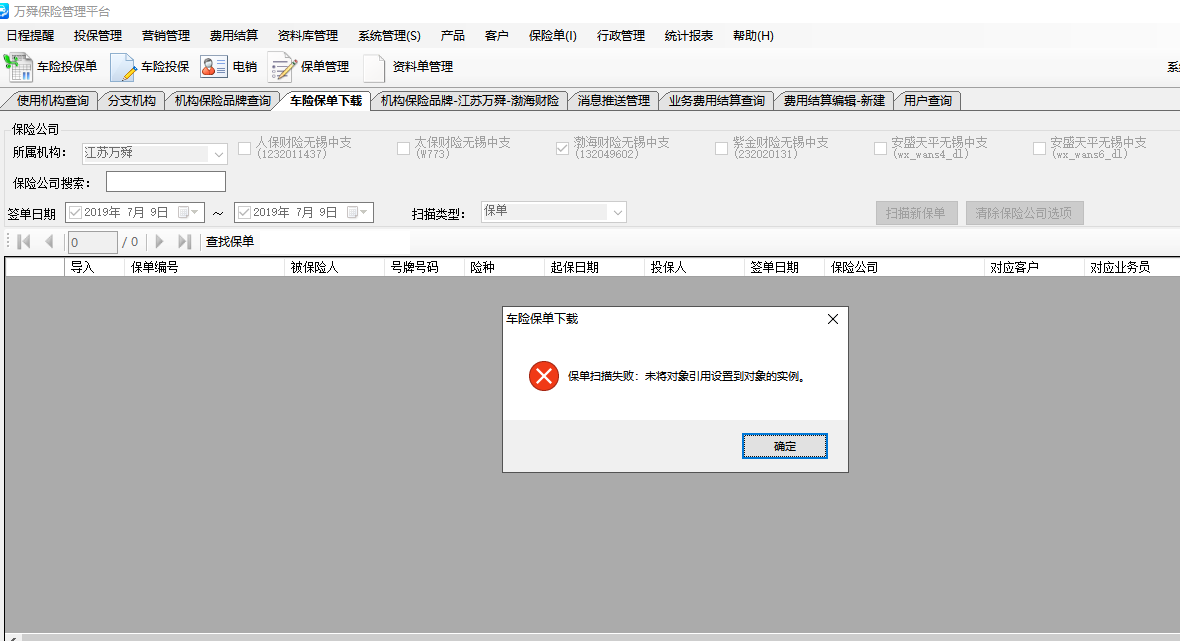This screenshot has width=1180, height=641.
Task: Click 确定 in the error dialog
Action: (785, 446)
